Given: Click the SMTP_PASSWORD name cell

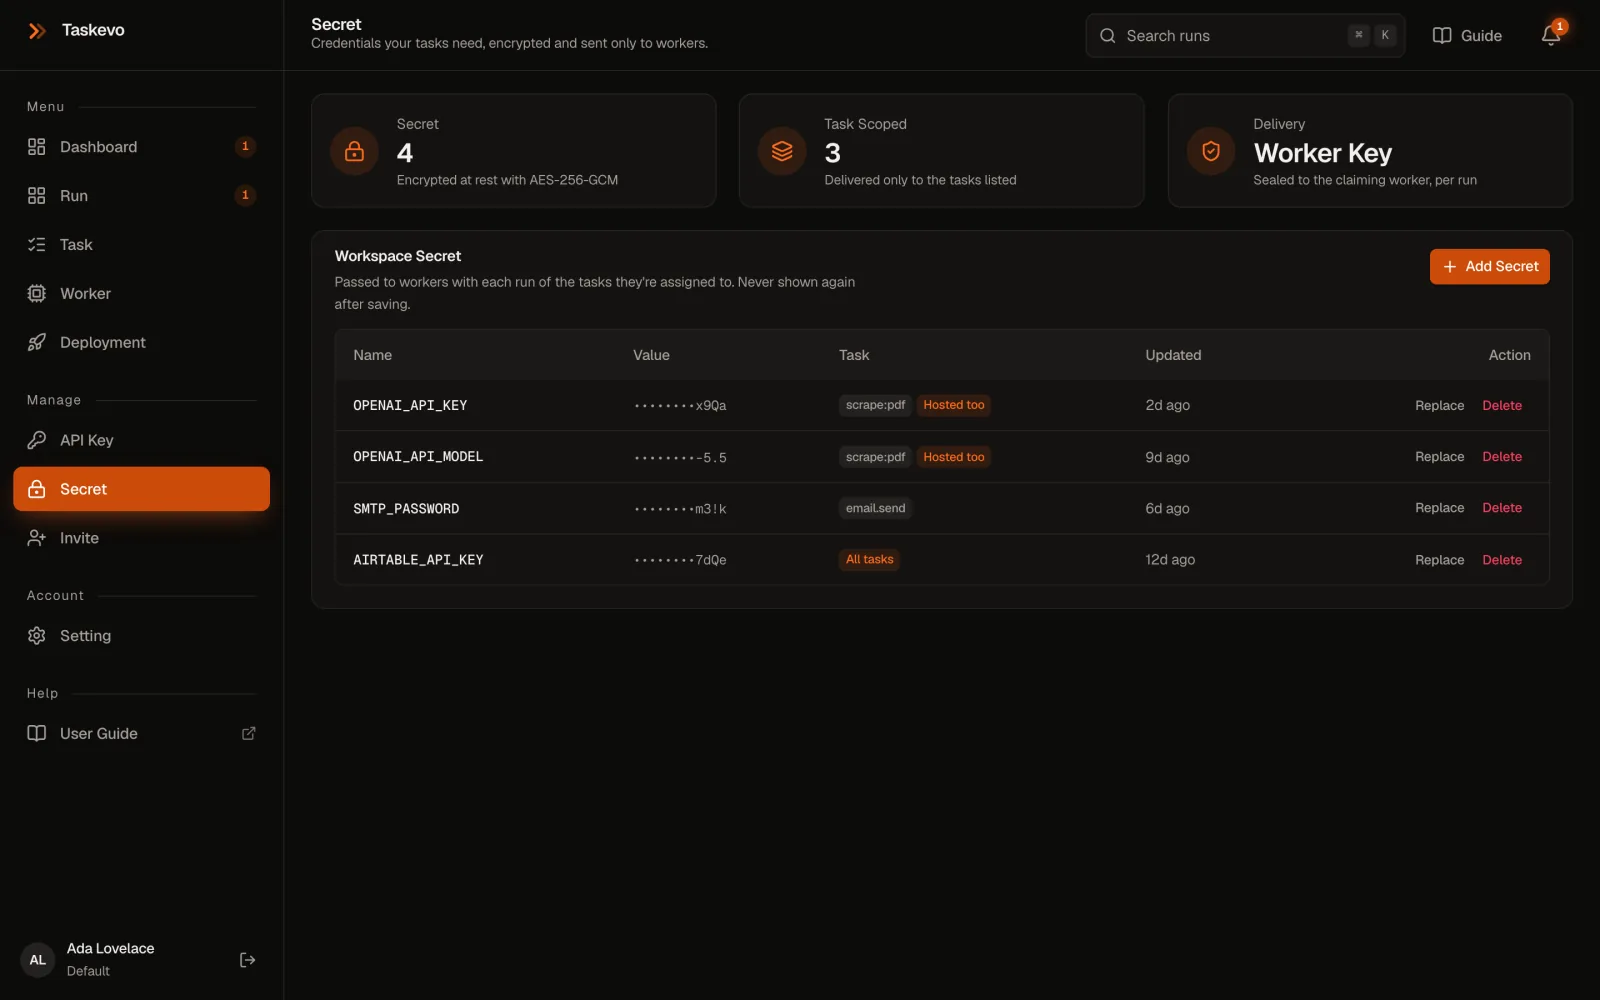Looking at the screenshot, I should tap(406, 509).
